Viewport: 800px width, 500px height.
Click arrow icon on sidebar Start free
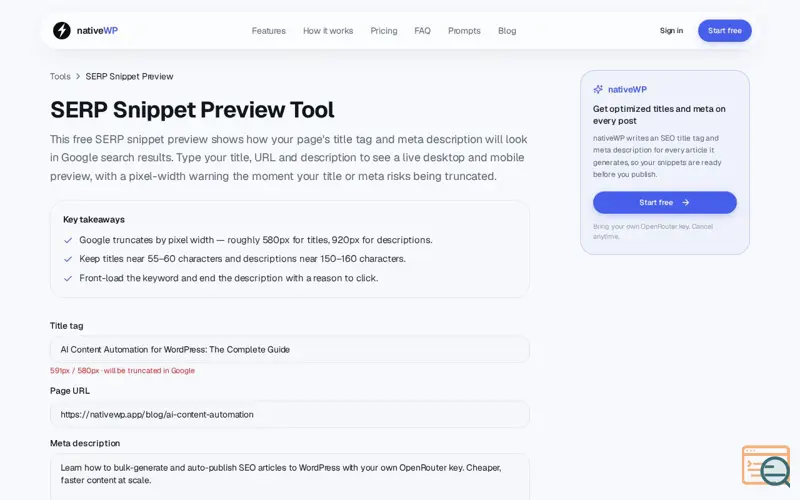(x=685, y=203)
